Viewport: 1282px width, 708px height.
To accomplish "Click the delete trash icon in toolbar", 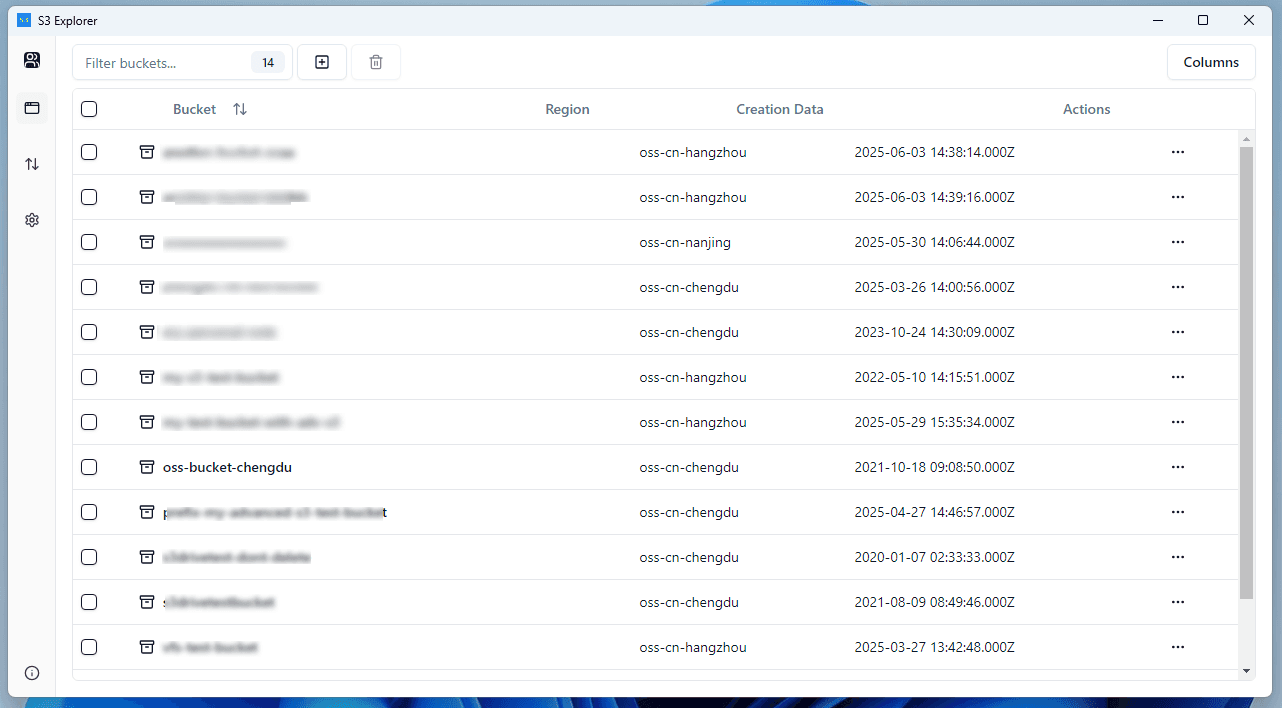I will [x=376, y=62].
